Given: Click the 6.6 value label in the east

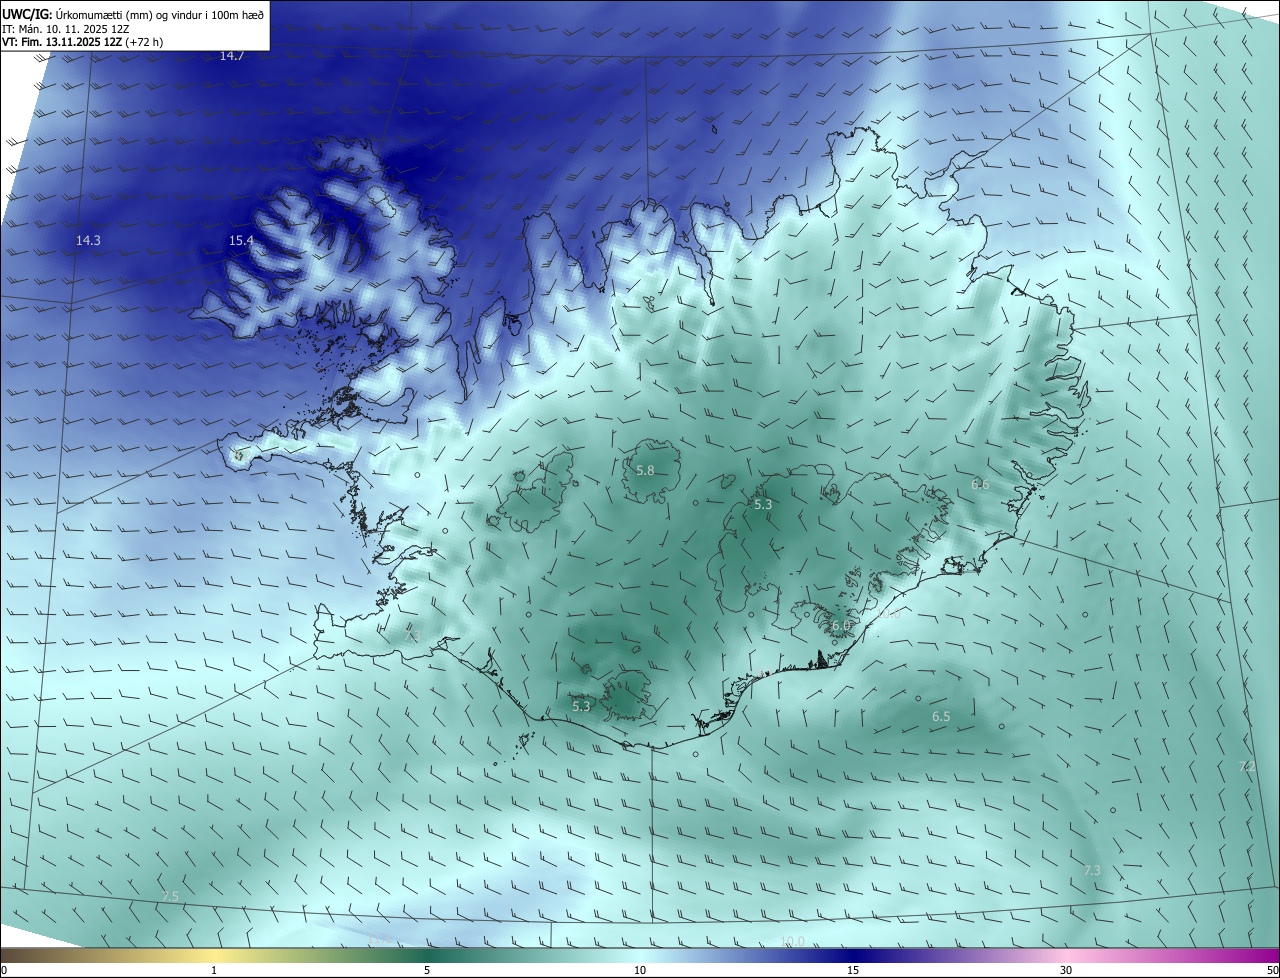Looking at the screenshot, I should click(980, 484).
